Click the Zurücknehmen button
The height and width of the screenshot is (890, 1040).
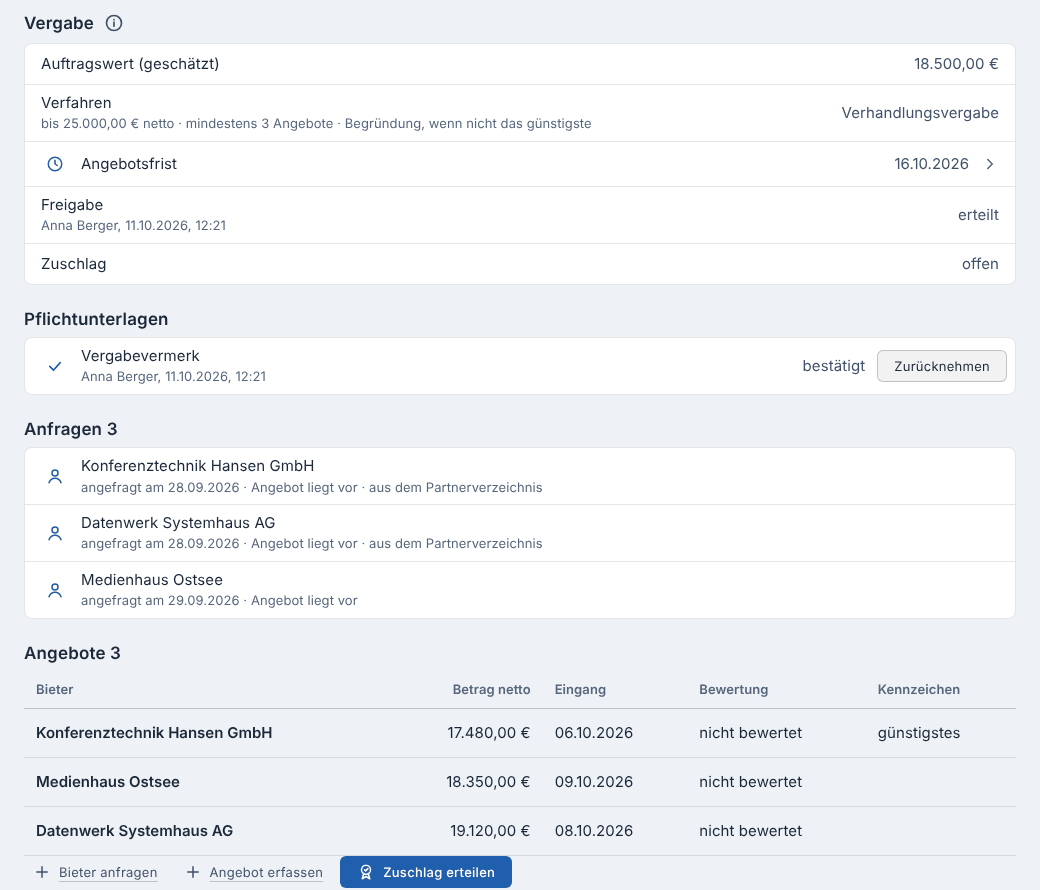(x=941, y=366)
